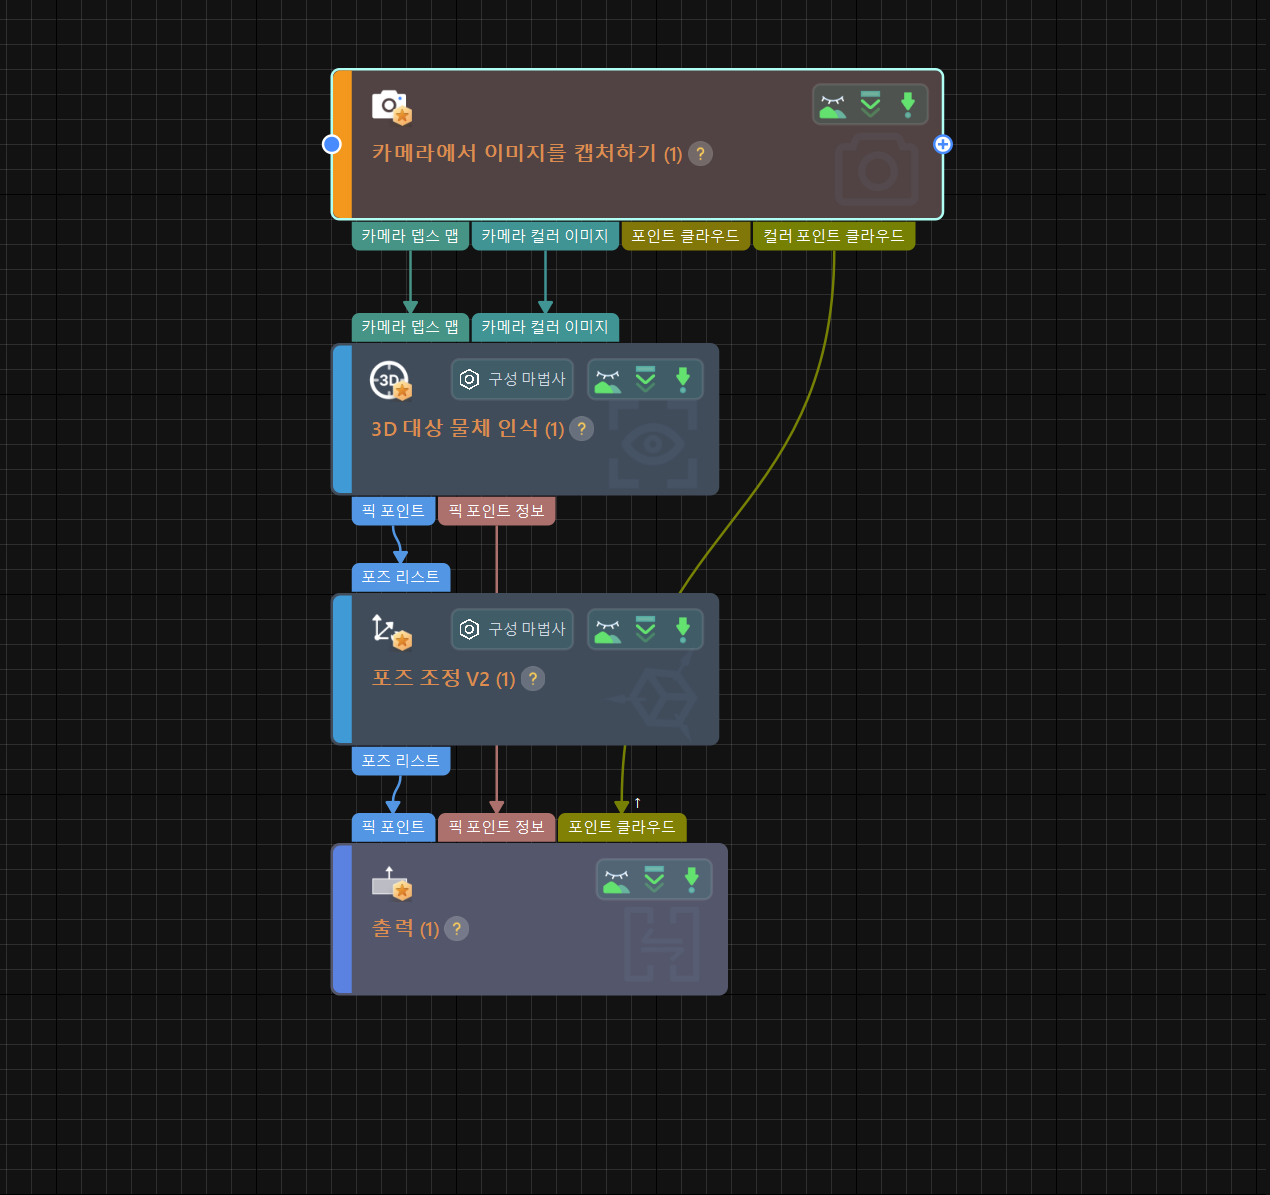Open 구성 마법사 on 3D 대상 물체 인식 step
Image resolution: width=1270 pixels, height=1195 pixels.
(512, 379)
